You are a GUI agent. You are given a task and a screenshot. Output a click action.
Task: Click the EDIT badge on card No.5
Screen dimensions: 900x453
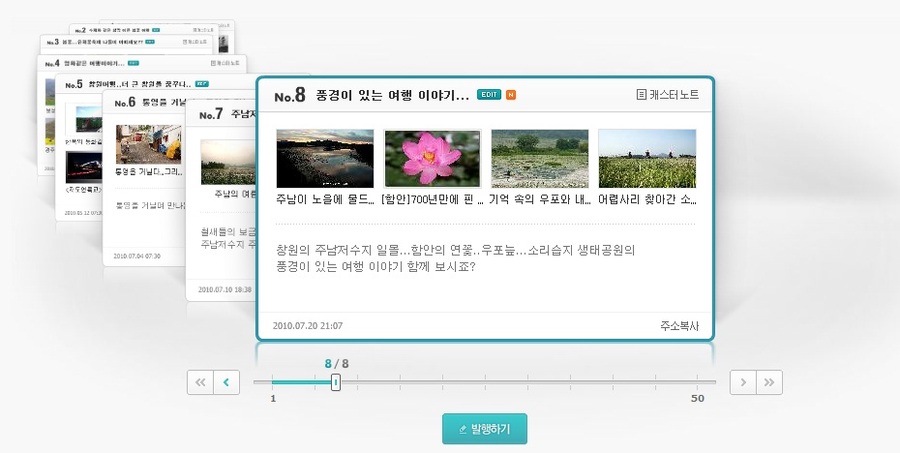point(201,84)
